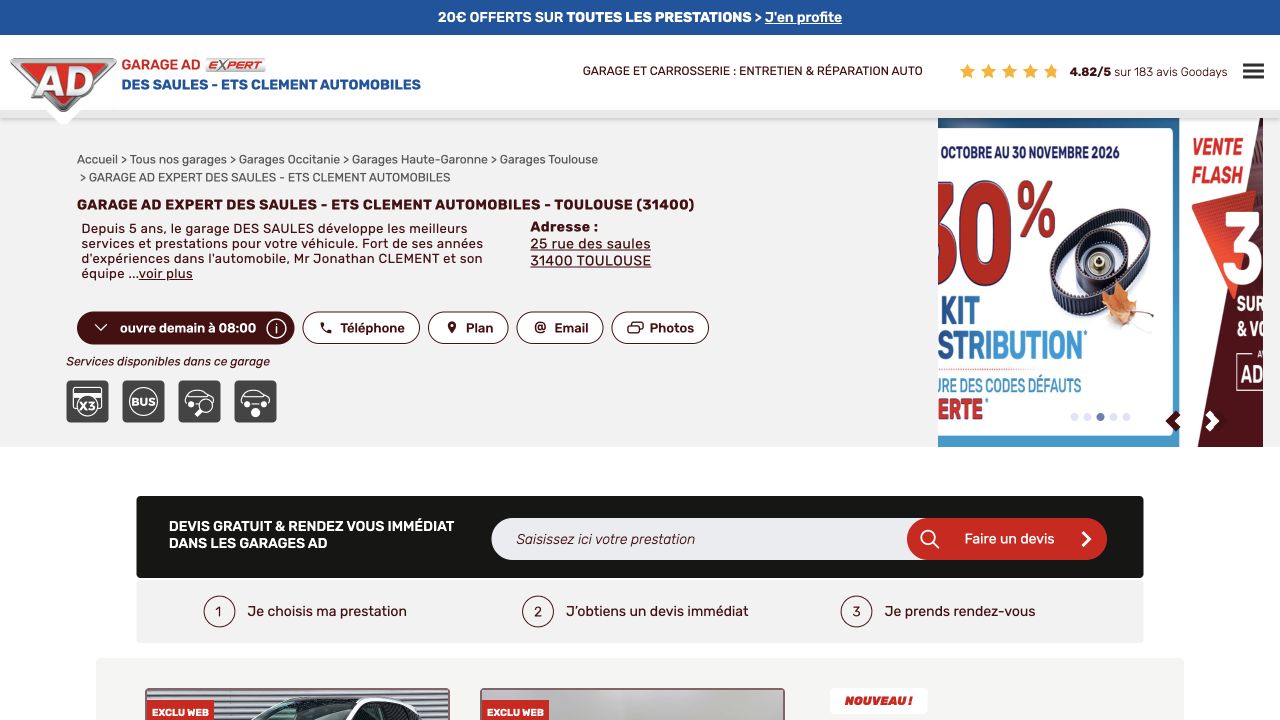Focus the 'Saisissez ici votre prestation' field
Viewport: 1280px width, 720px height.
click(x=700, y=539)
